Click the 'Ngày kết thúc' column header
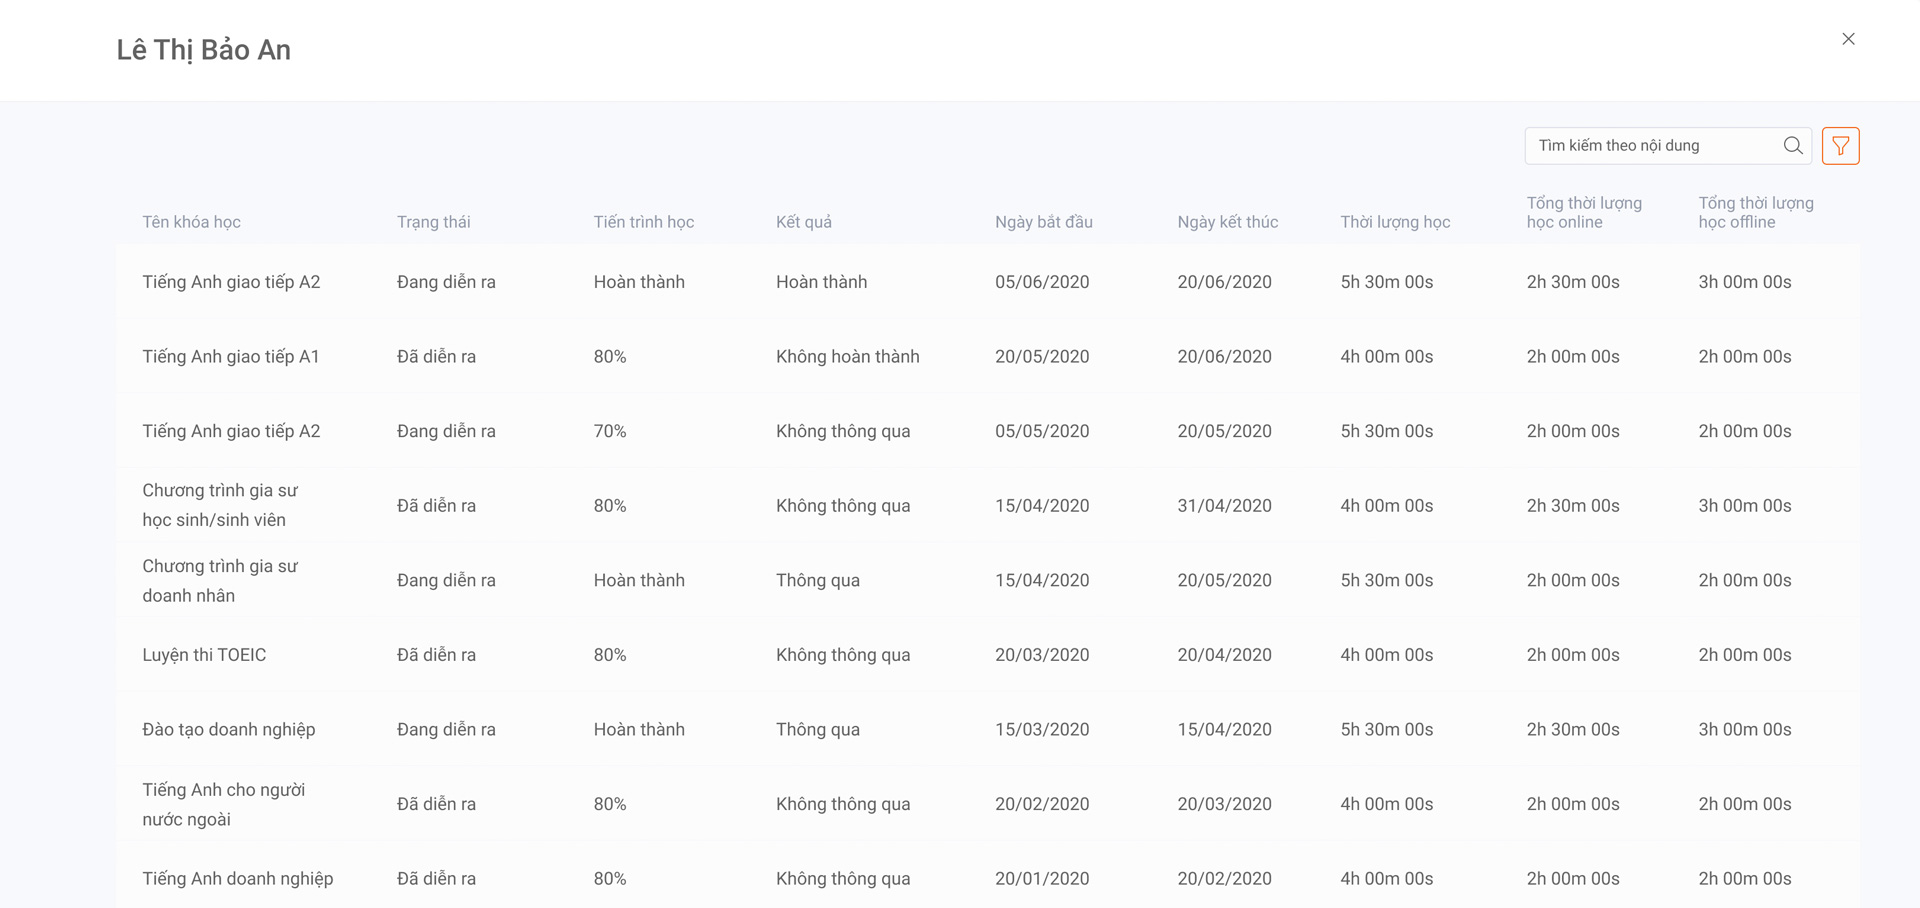 (x=1227, y=222)
